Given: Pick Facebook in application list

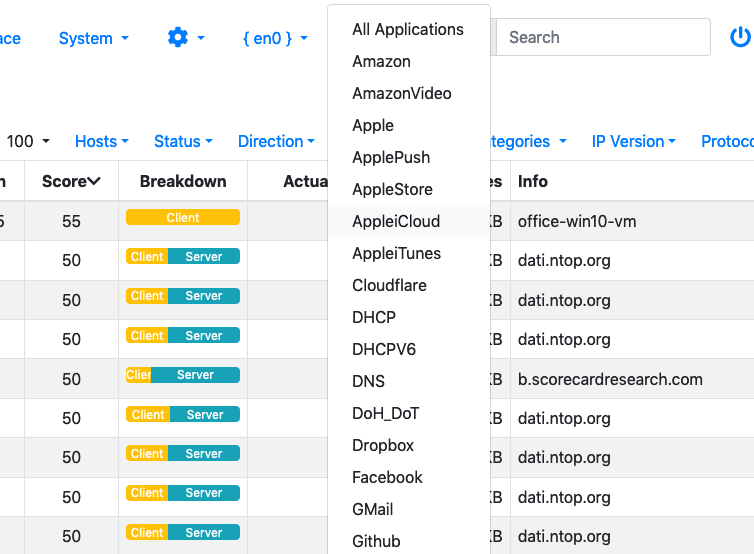Looking at the screenshot, I should [x=409, y=477].
